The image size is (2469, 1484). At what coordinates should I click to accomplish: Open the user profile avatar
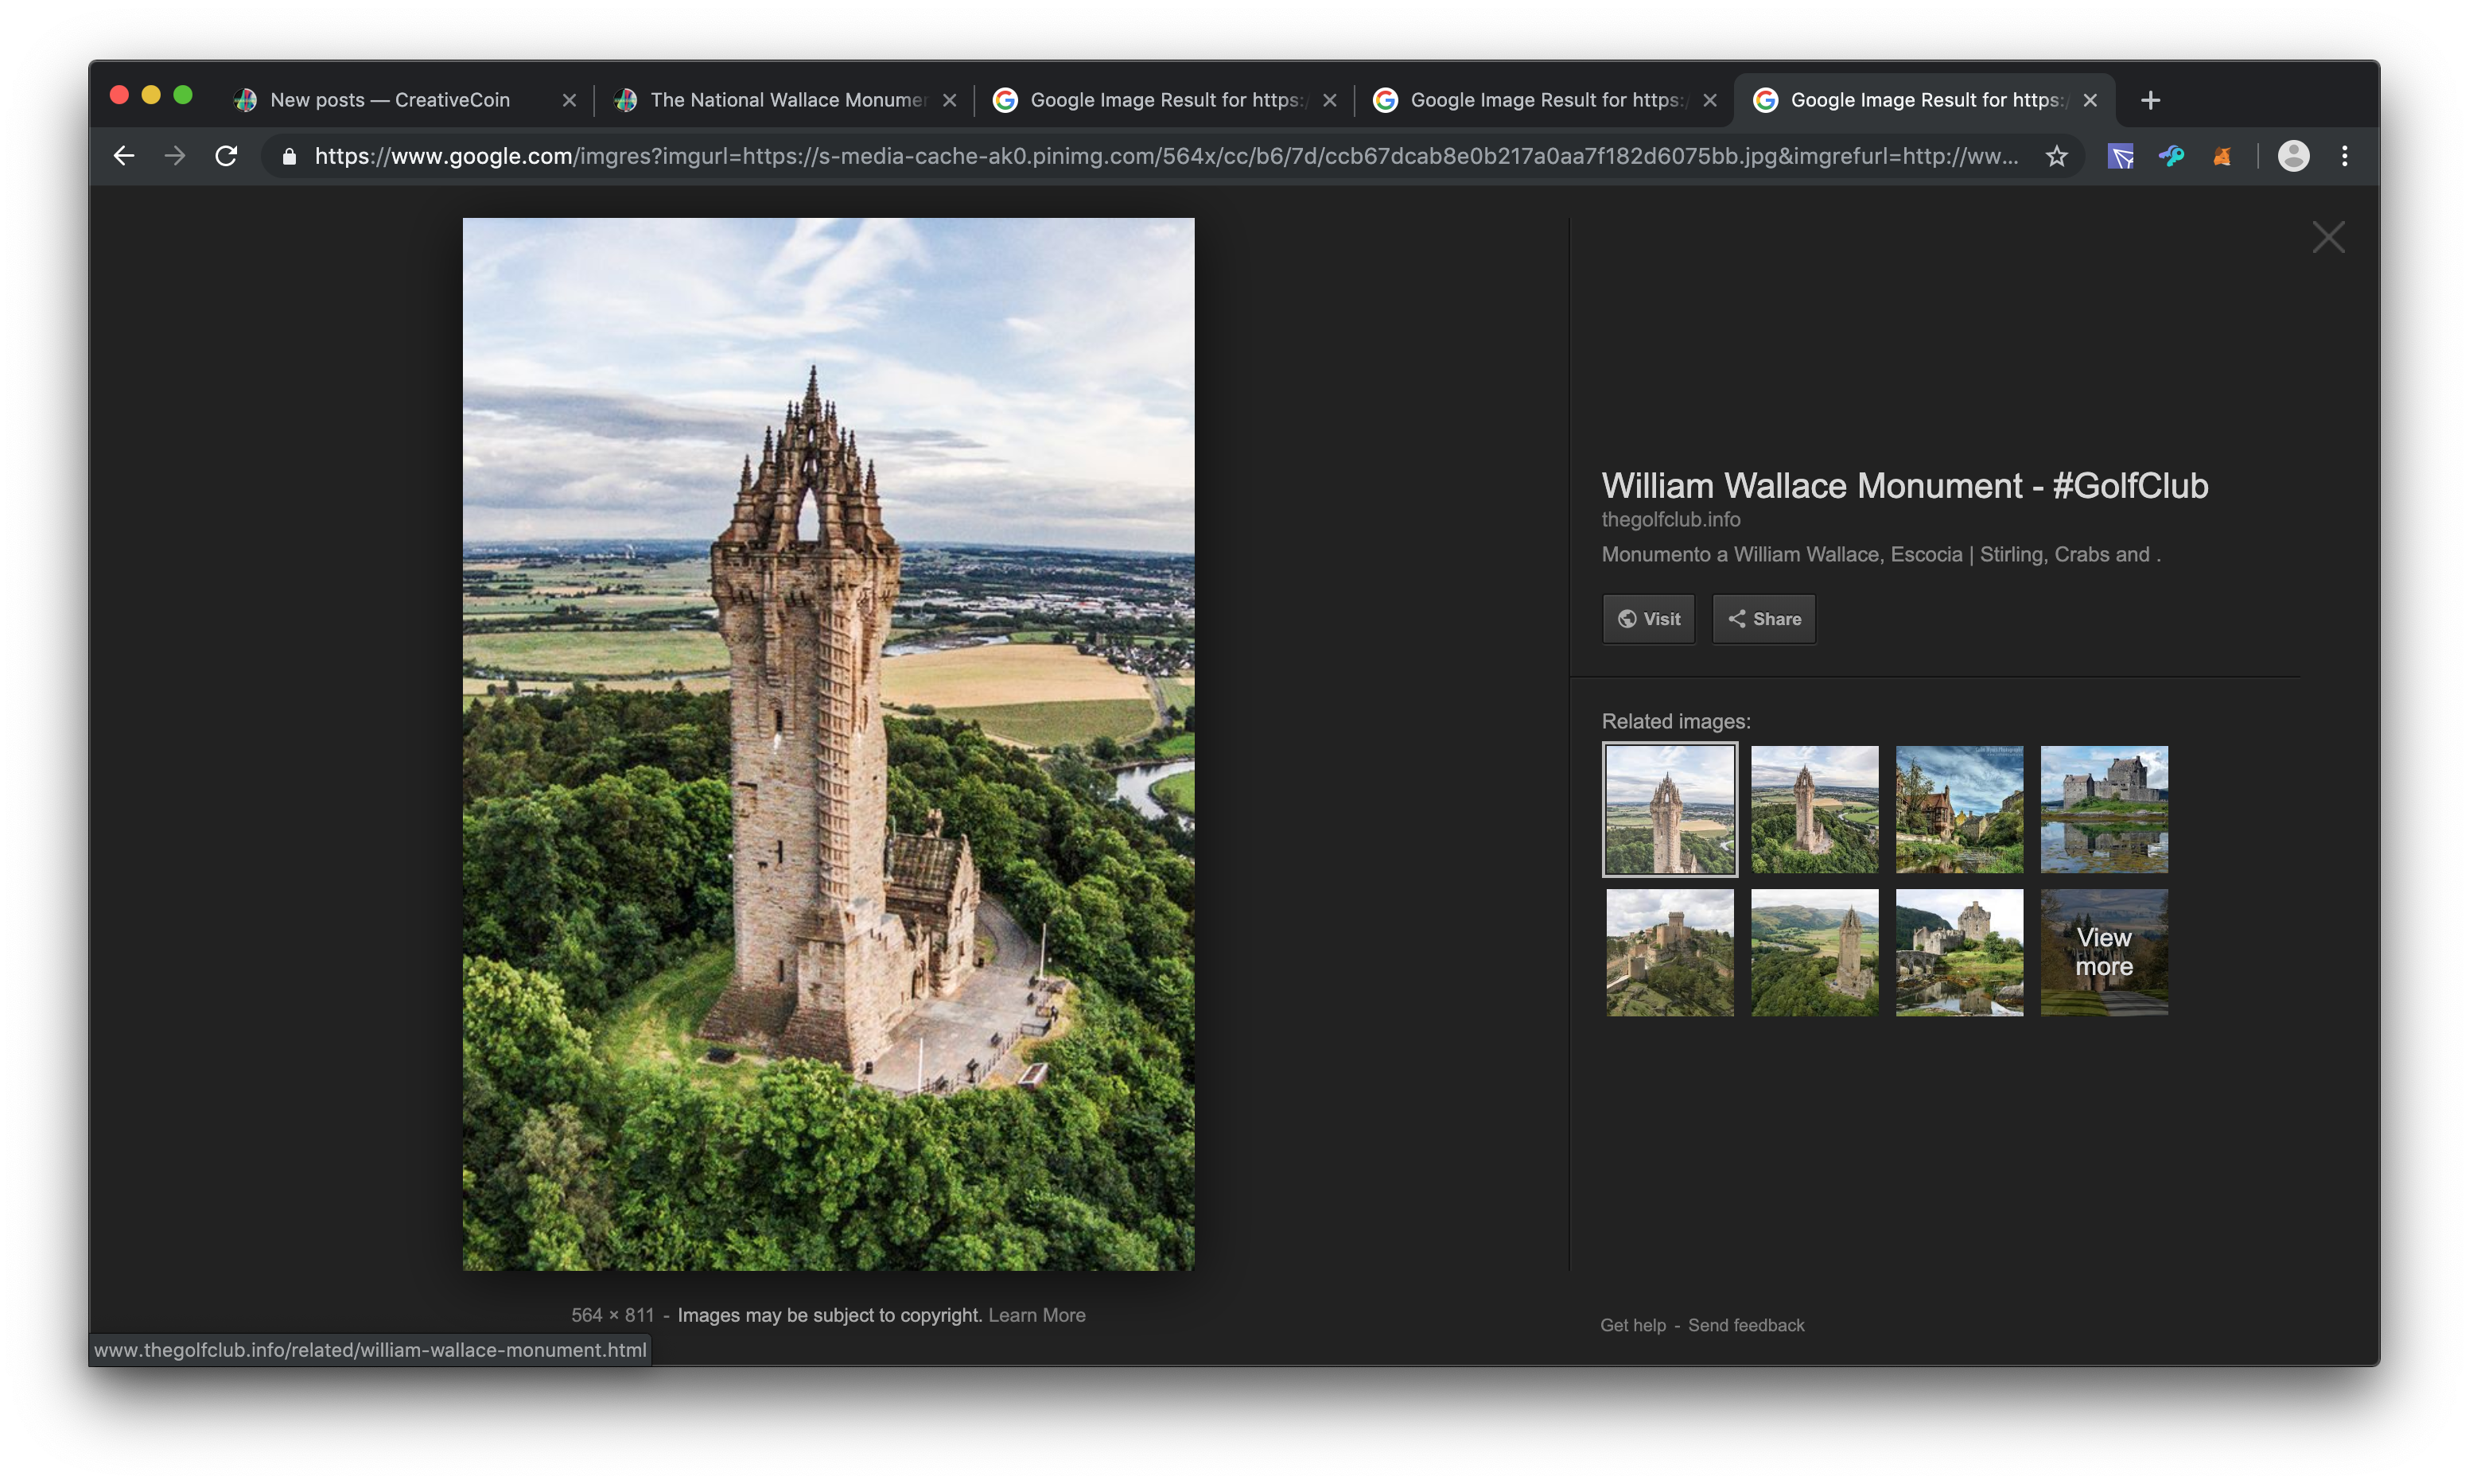coord(2293,156)
